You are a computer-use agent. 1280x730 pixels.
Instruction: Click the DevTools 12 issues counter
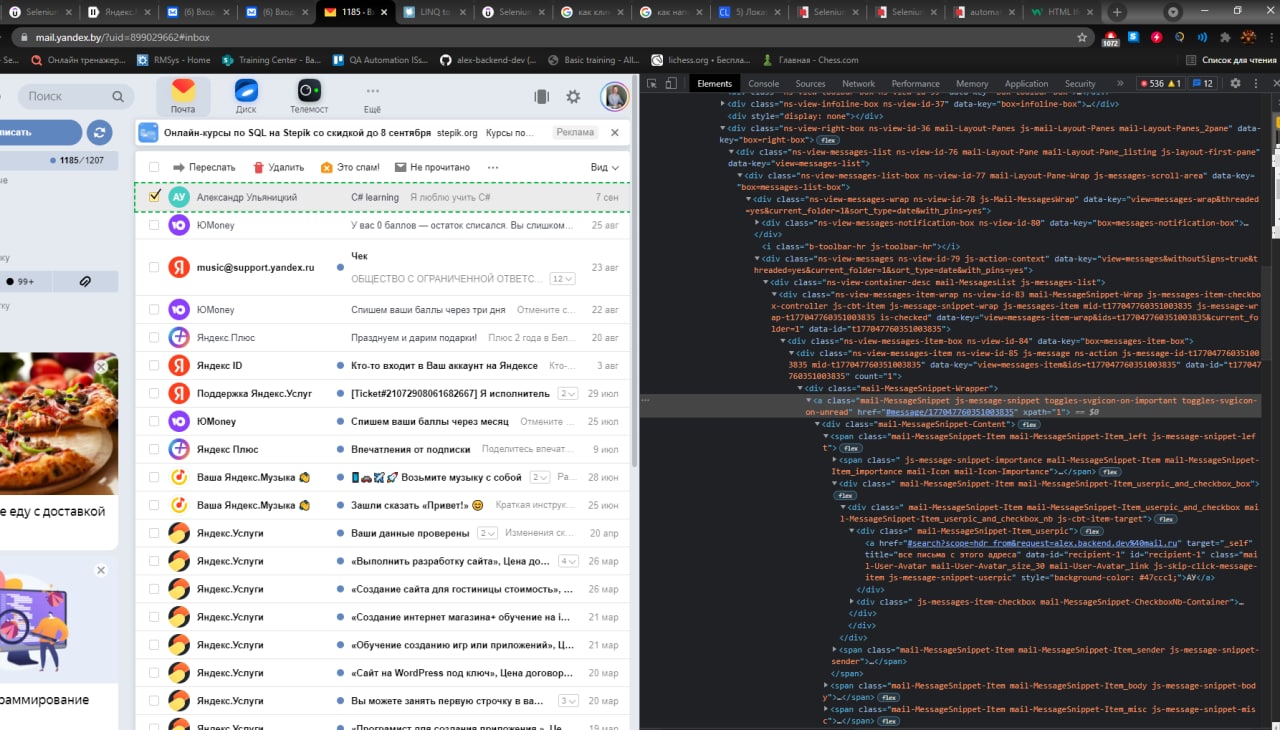pyautogui.click(x=1202, y=84)
